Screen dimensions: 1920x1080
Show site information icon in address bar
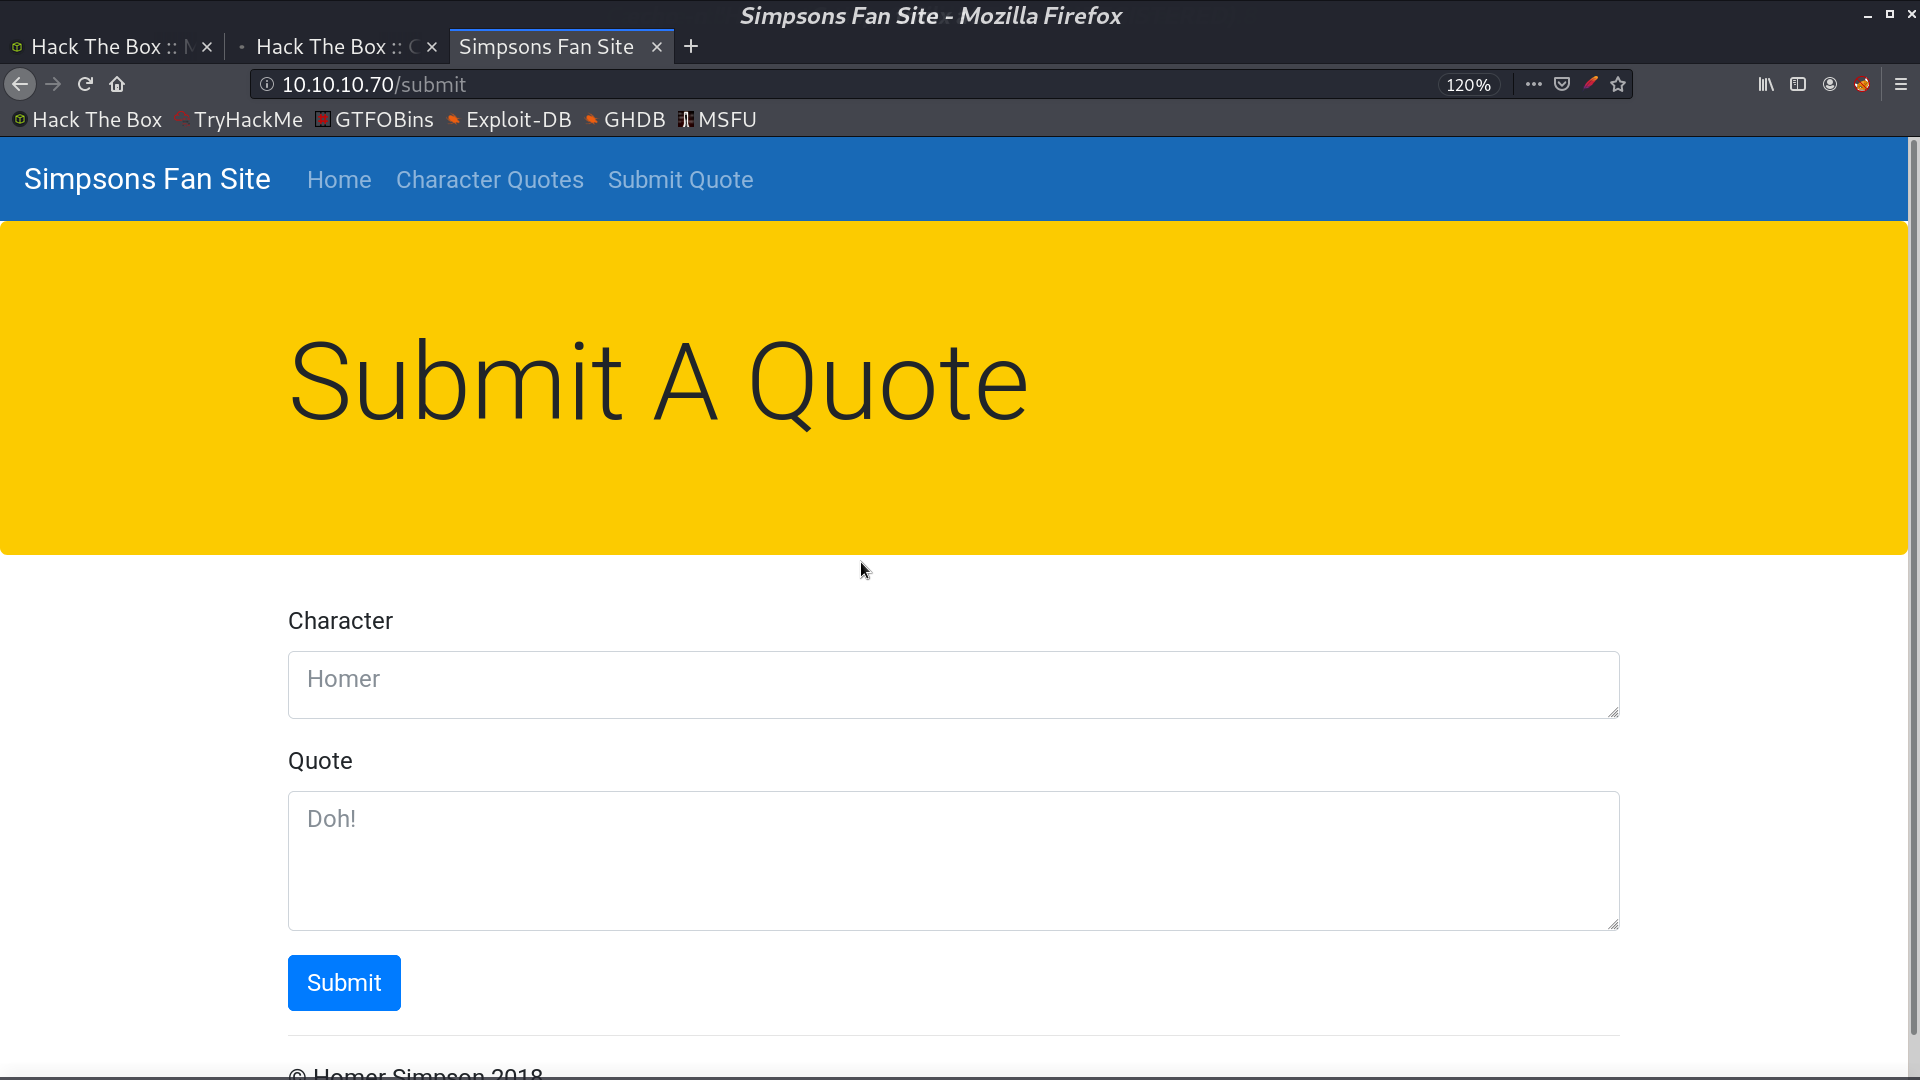(x=267, y=85)
